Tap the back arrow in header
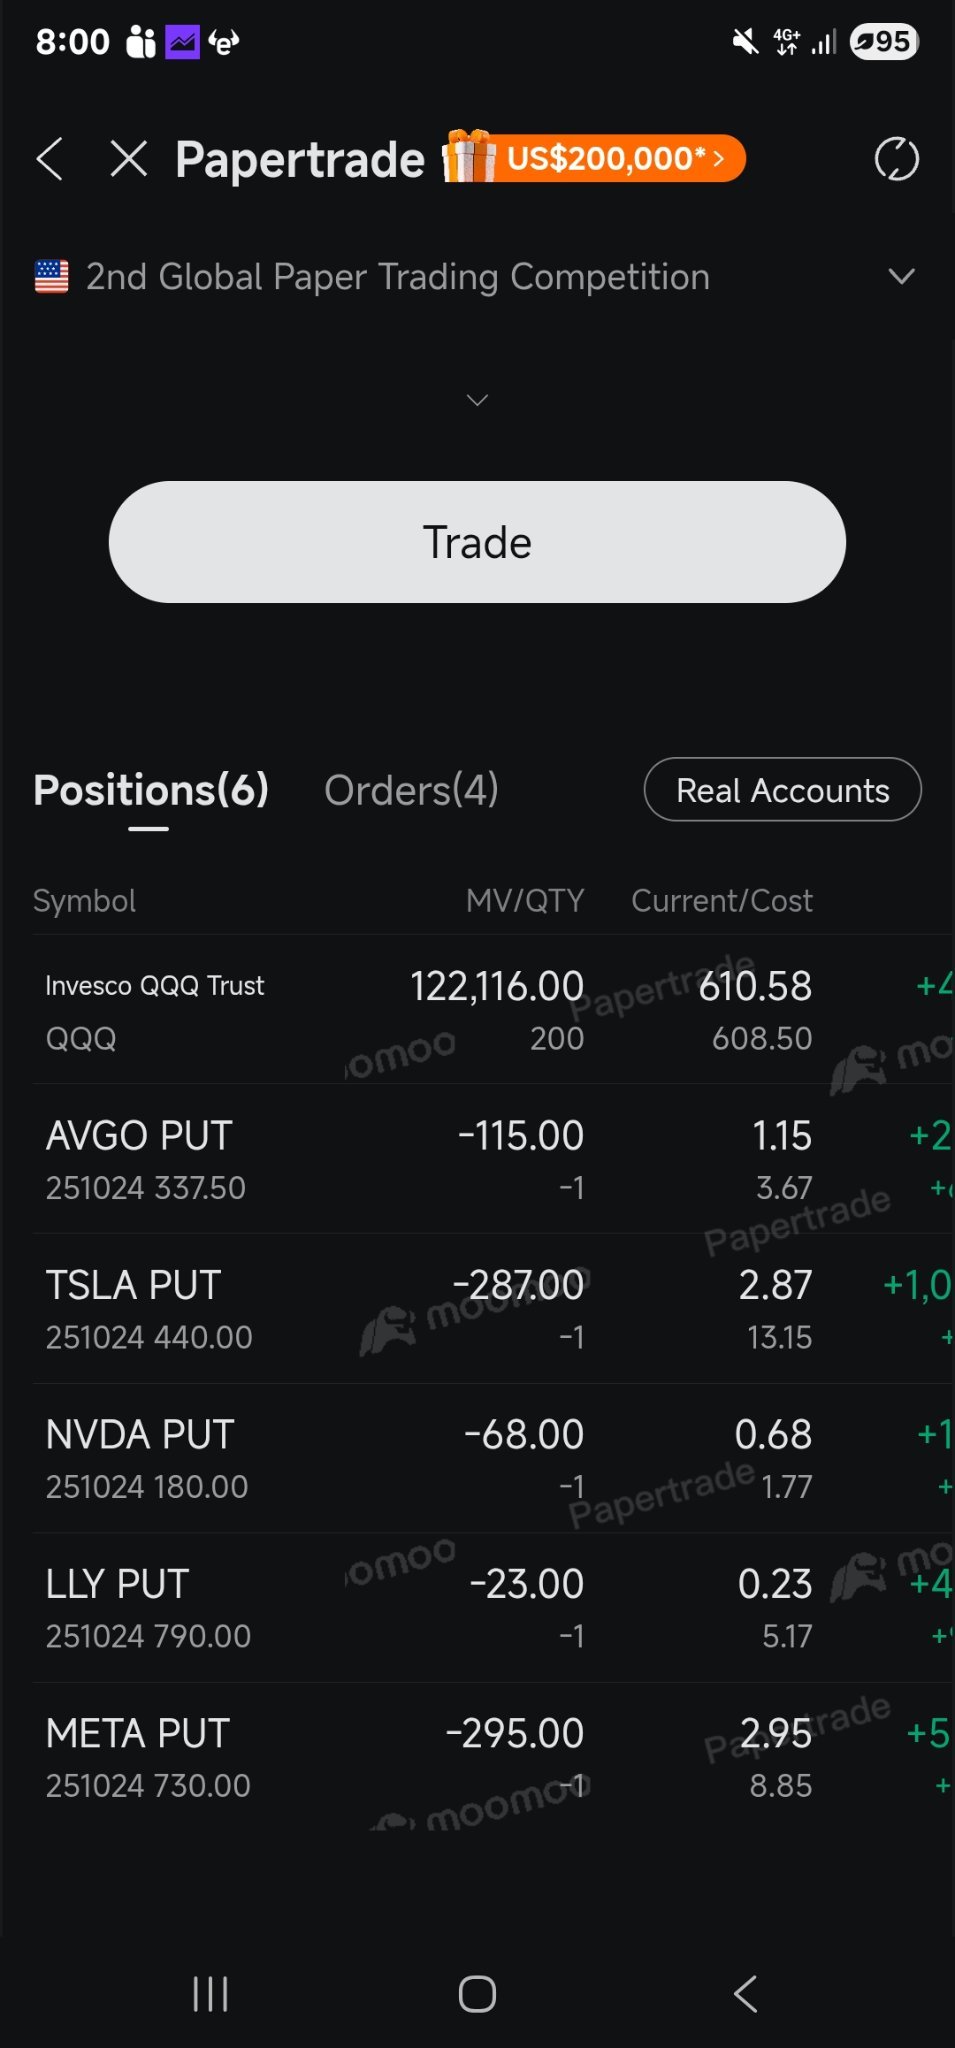Screen dimensions: 955x2048 point(50,159)
